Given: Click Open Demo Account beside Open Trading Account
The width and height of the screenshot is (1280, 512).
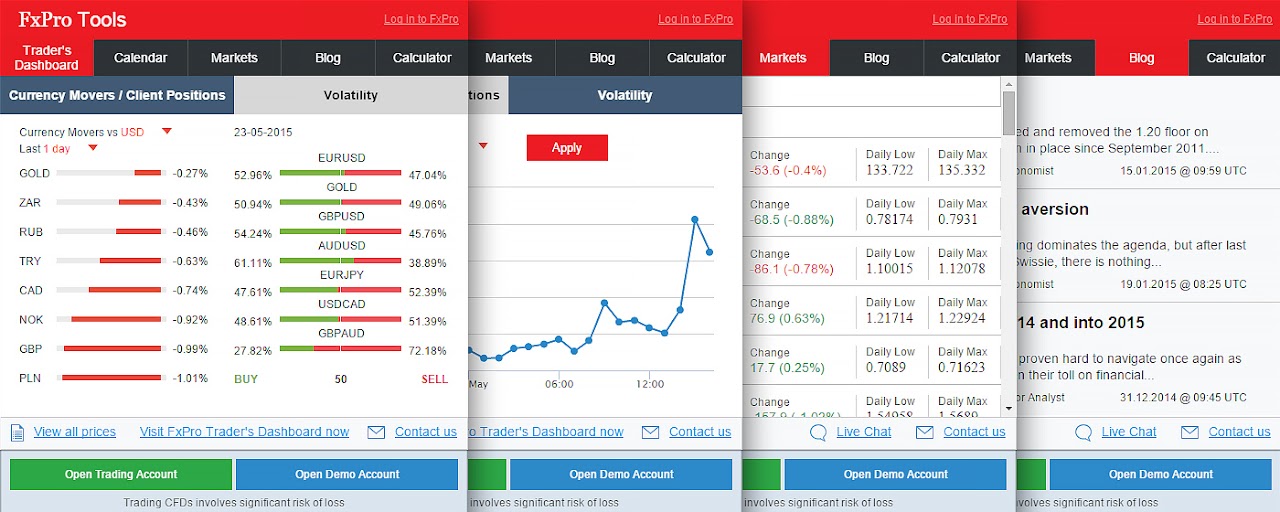Looking at the screenshot, I should (347, 474).
